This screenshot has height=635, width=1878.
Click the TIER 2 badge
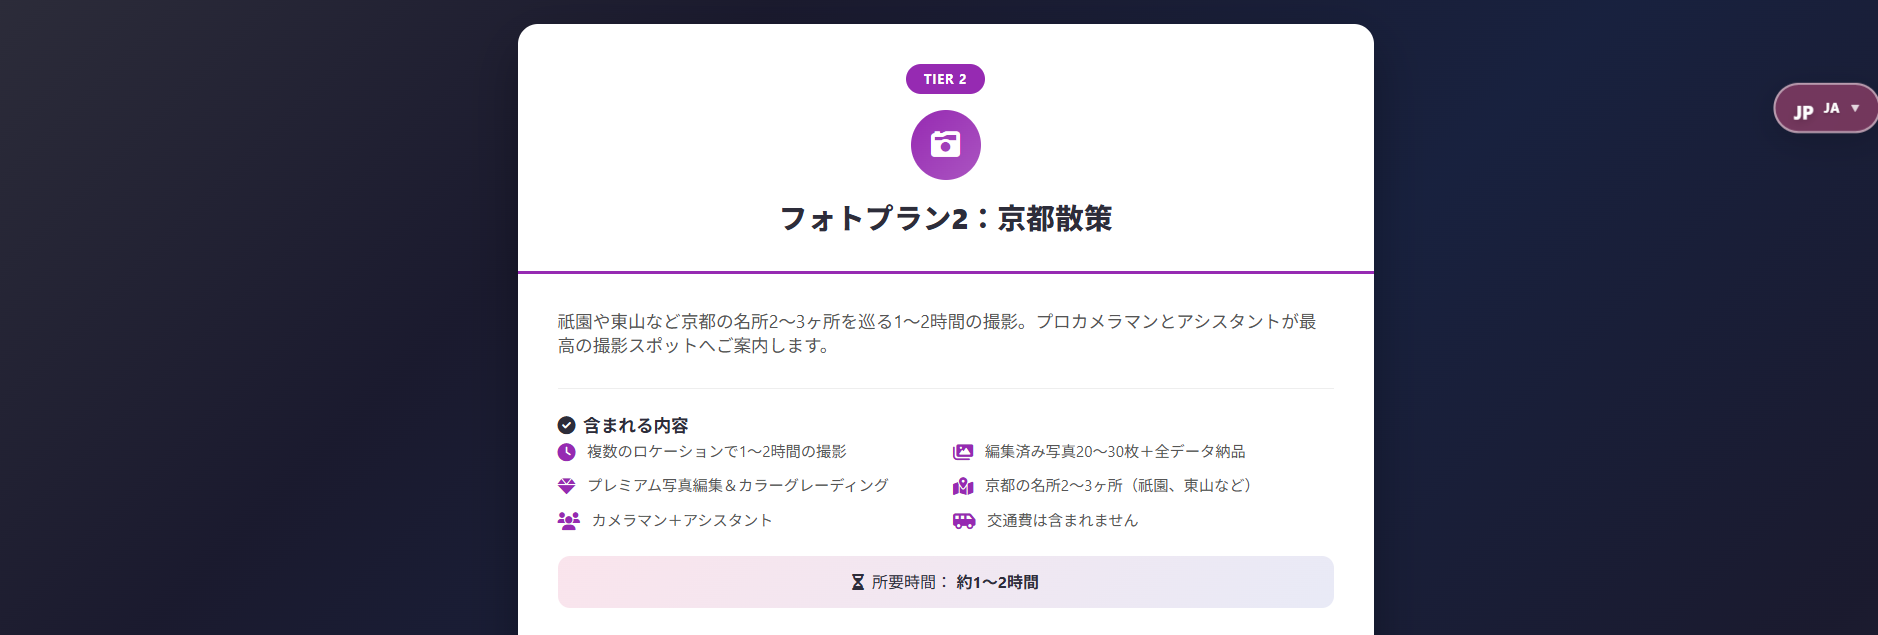945,79
